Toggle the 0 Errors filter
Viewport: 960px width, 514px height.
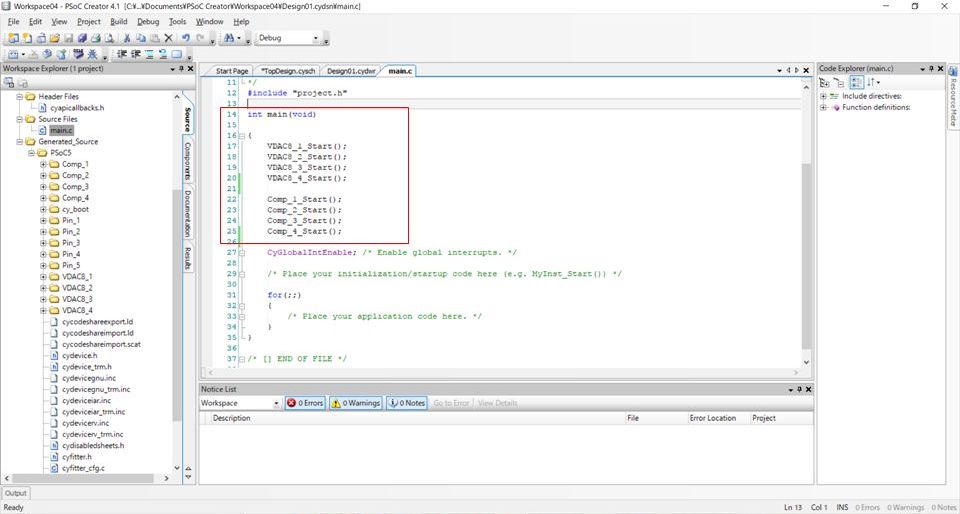click(305, 403)
